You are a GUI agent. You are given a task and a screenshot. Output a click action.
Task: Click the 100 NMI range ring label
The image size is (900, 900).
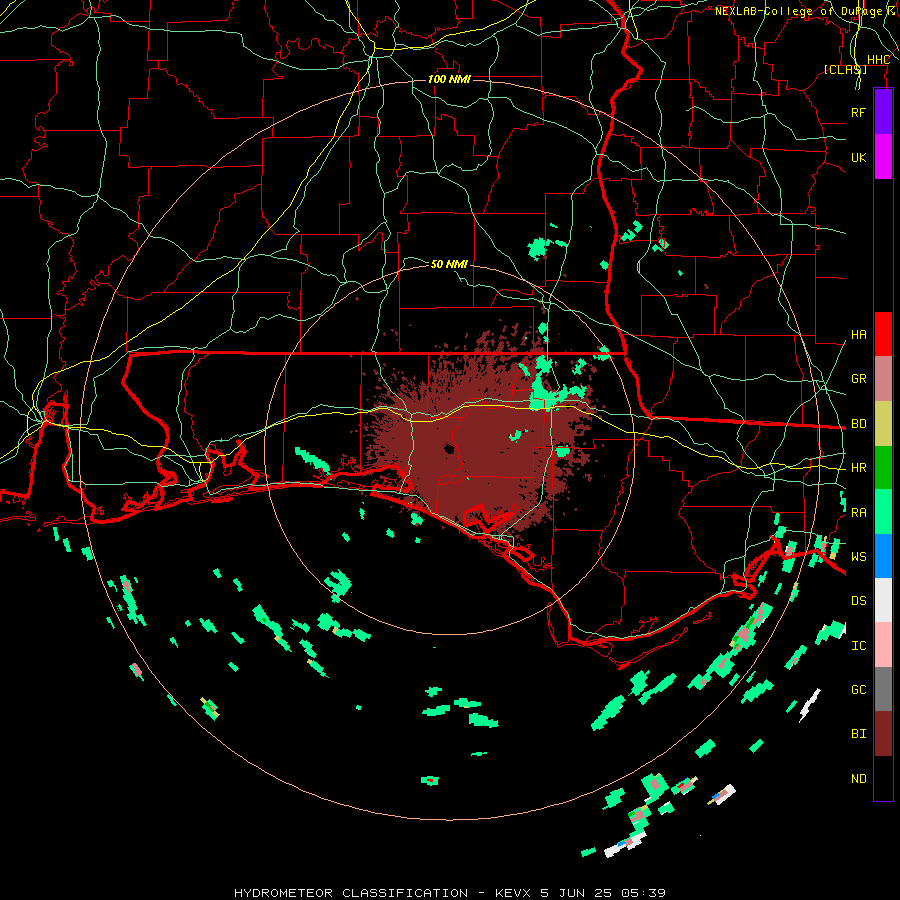(449, 79)
